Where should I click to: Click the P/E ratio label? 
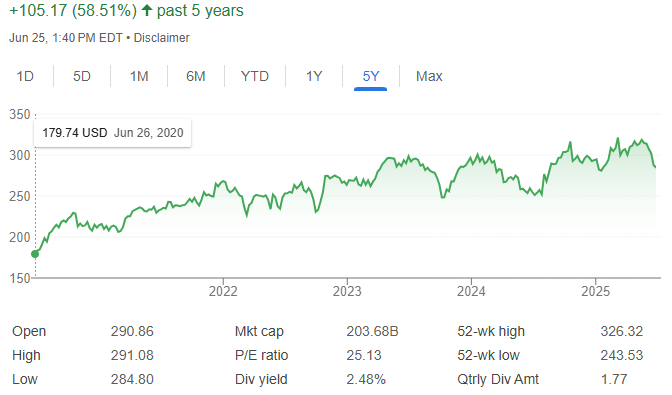point(261,355)
